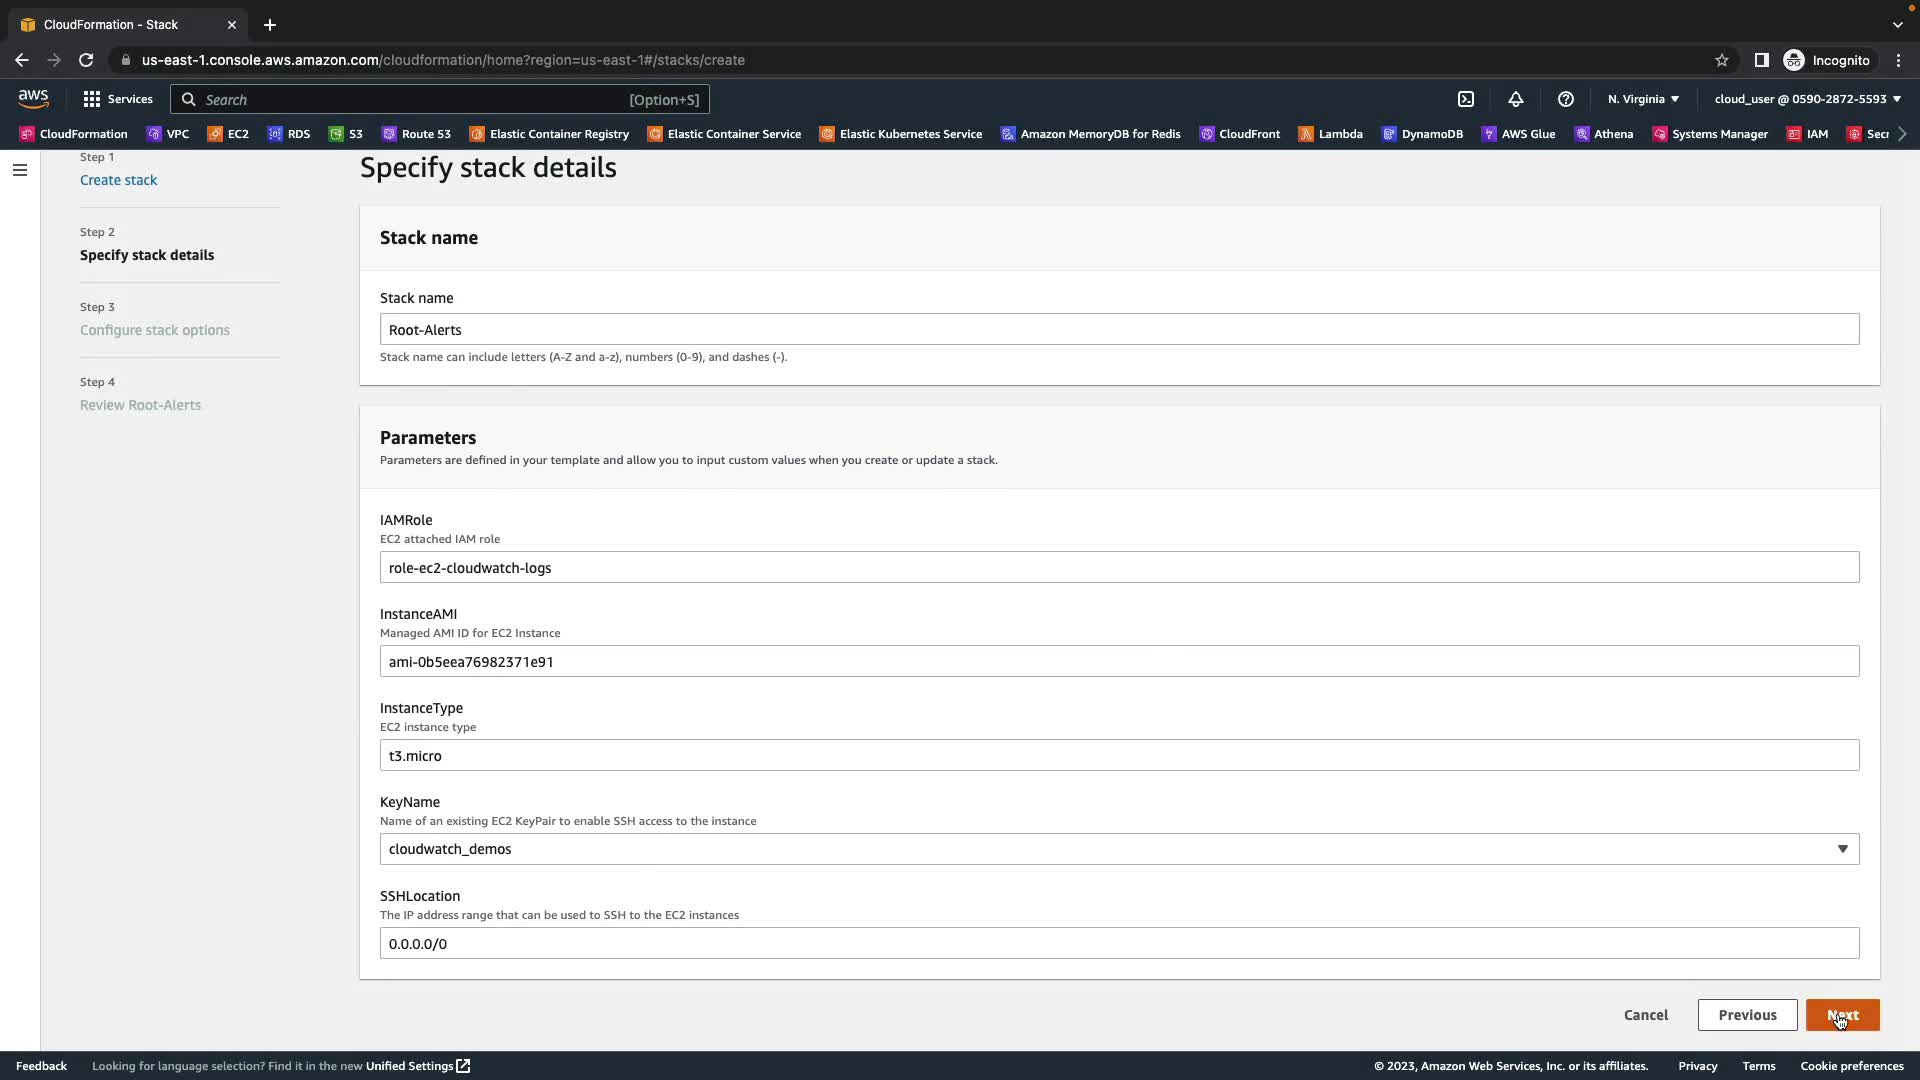1920x1080 pixels.
Task: Open the CloudShell terminal icon
Action: pyautogui.click(x=1466, y=99)
